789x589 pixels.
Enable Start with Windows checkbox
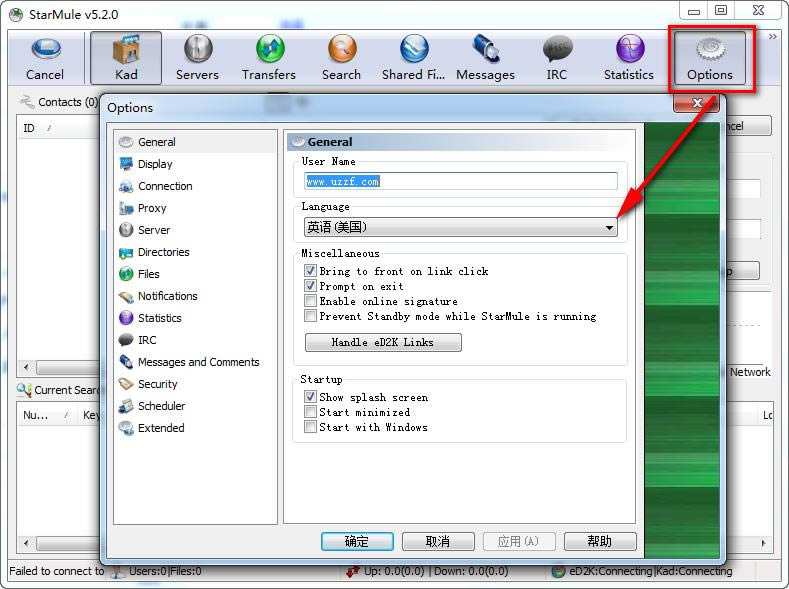click(310, 427)
